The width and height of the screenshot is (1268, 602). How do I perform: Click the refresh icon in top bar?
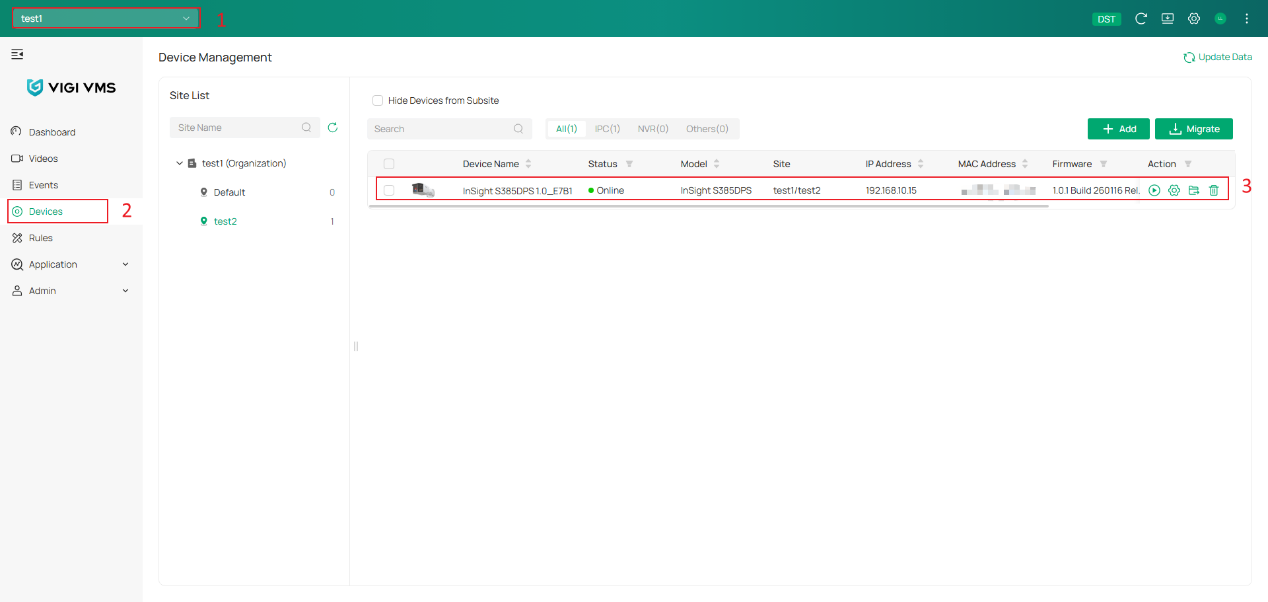pos(1141,19)
